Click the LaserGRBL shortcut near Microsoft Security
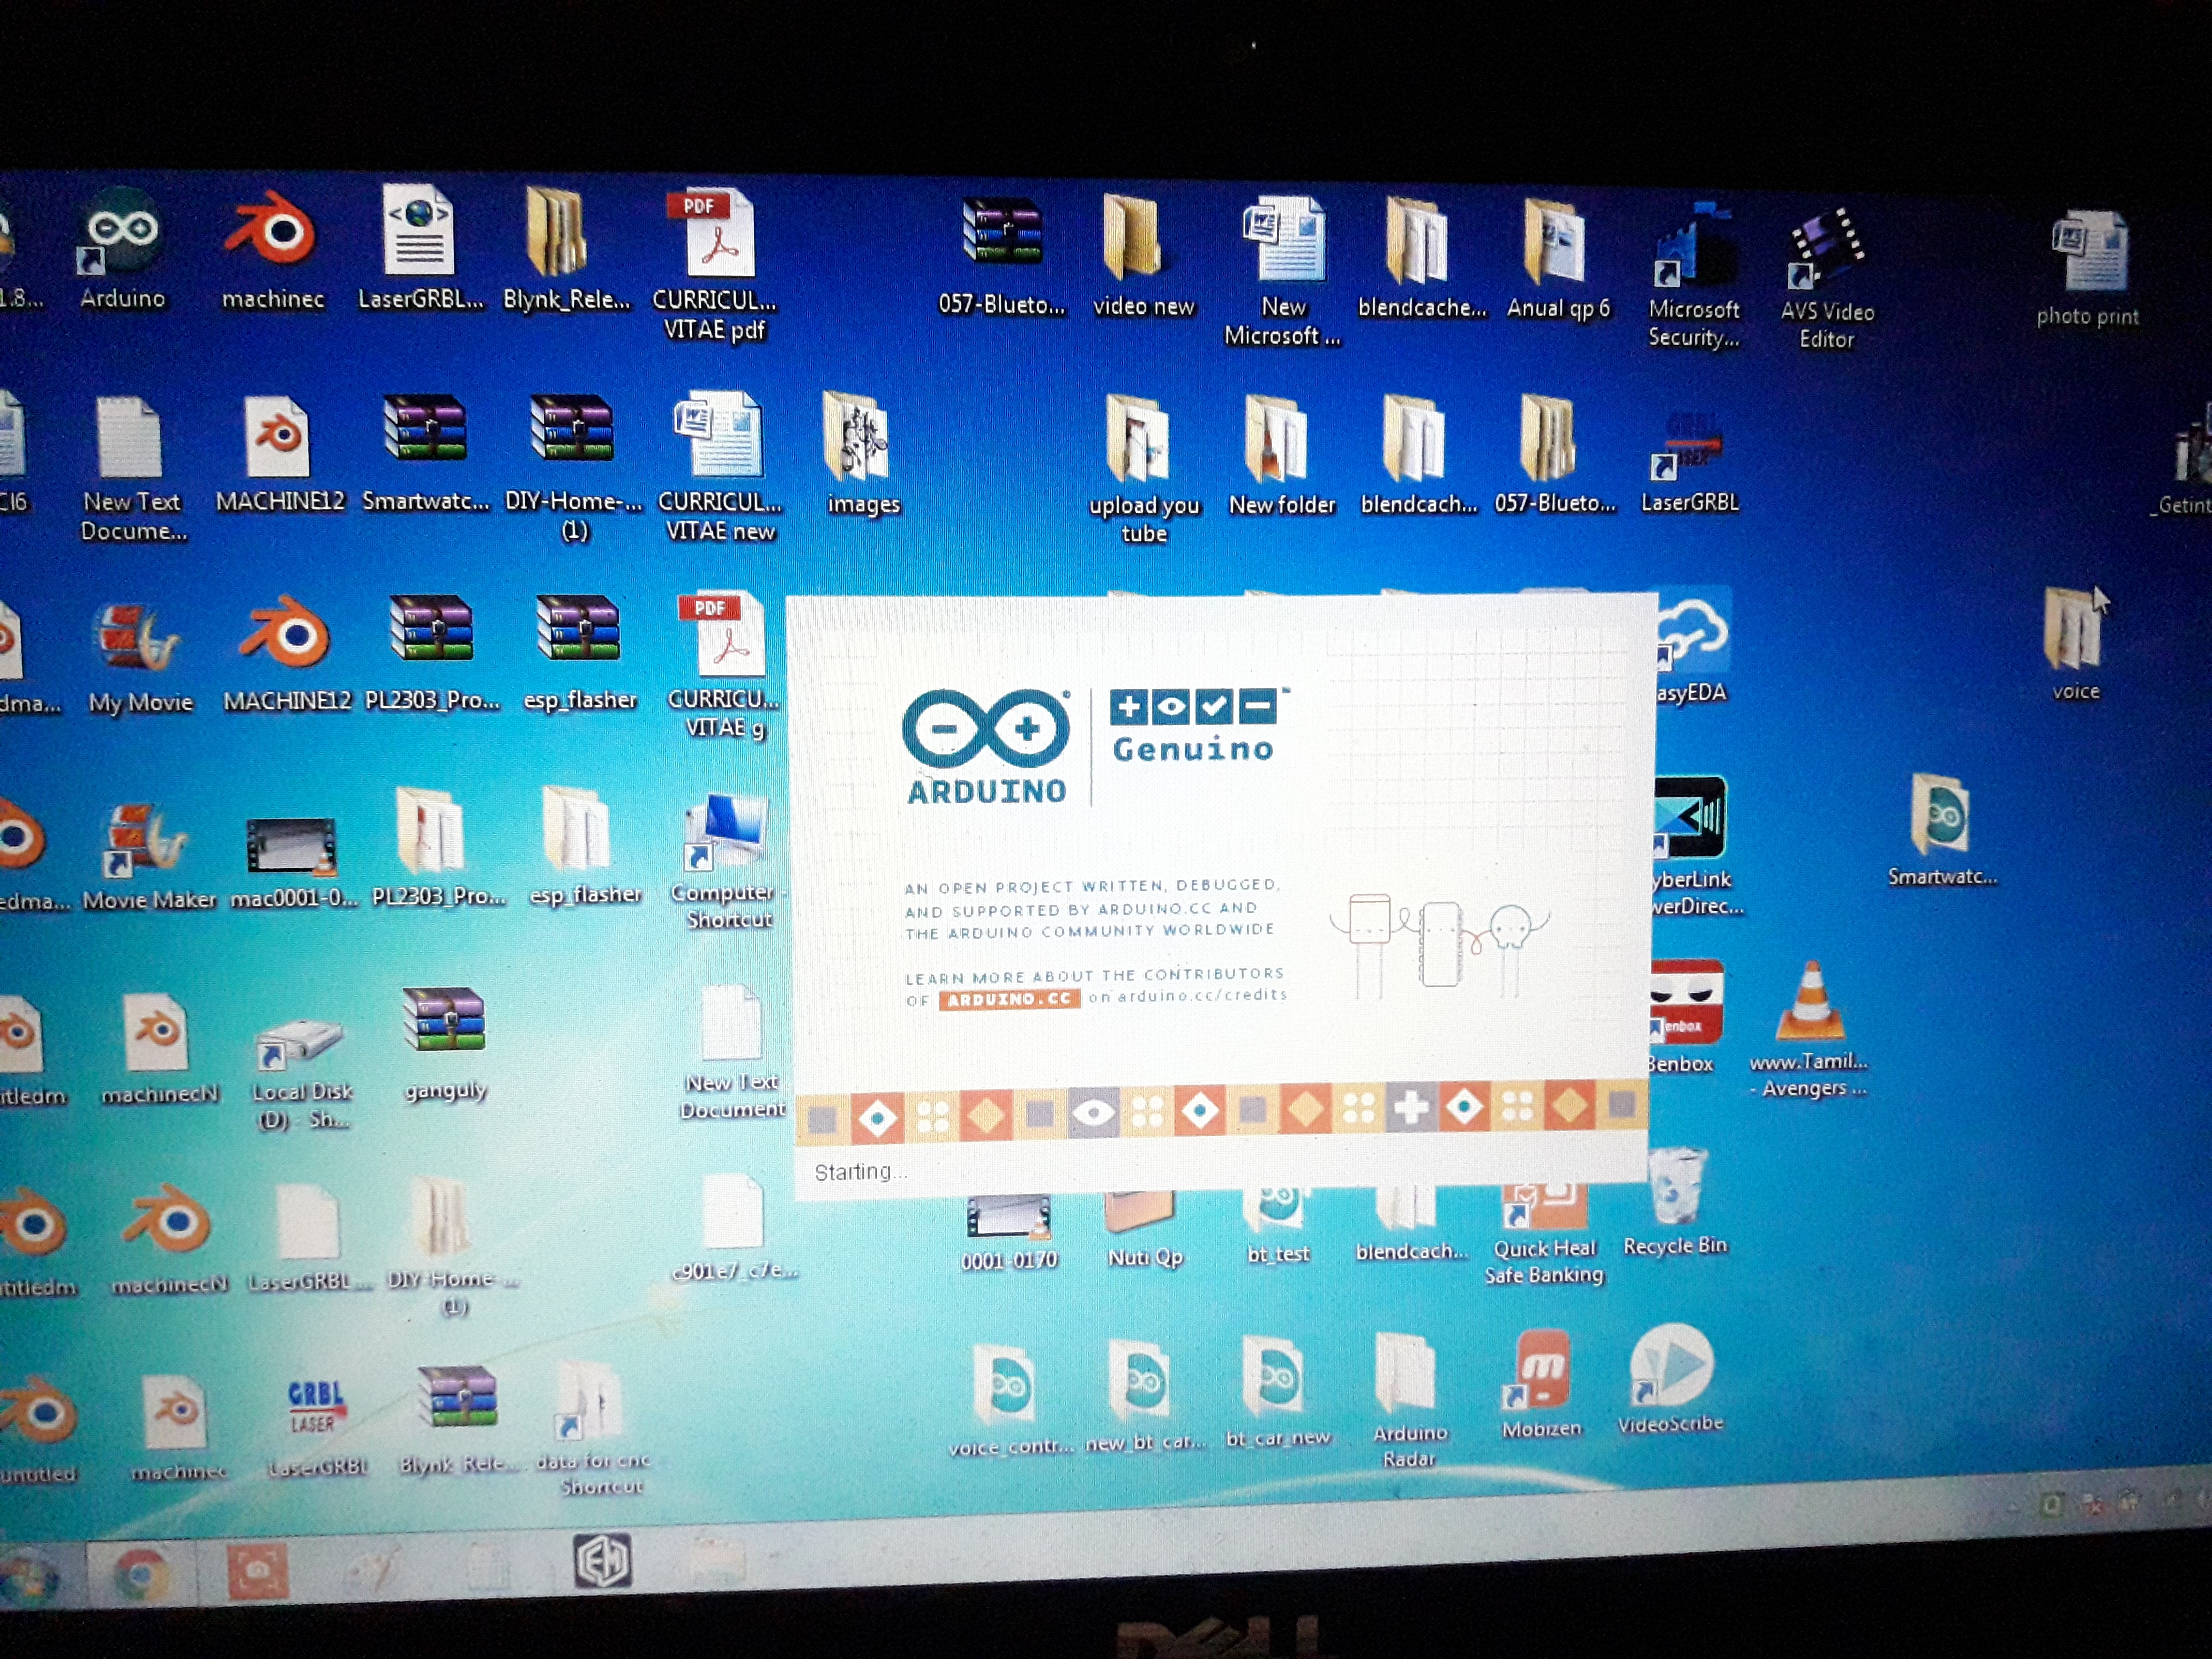2212x1659 pixels. pyautogui.click(x=1689, y=448)
